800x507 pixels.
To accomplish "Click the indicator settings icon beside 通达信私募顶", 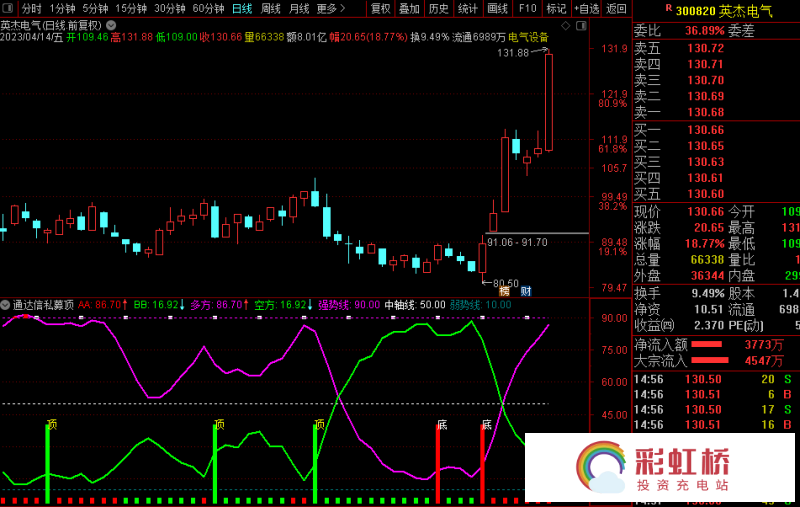I will click(6, 304).
